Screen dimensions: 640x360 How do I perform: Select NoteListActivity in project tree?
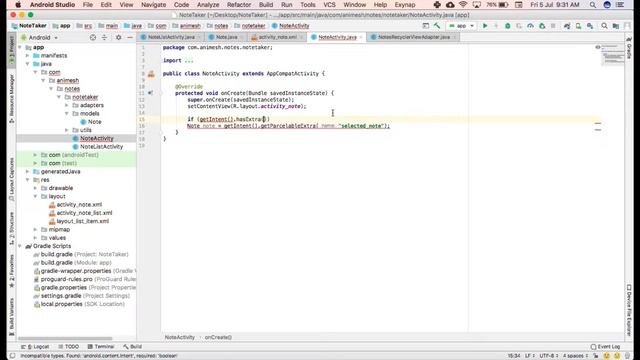tap(101, 147)
